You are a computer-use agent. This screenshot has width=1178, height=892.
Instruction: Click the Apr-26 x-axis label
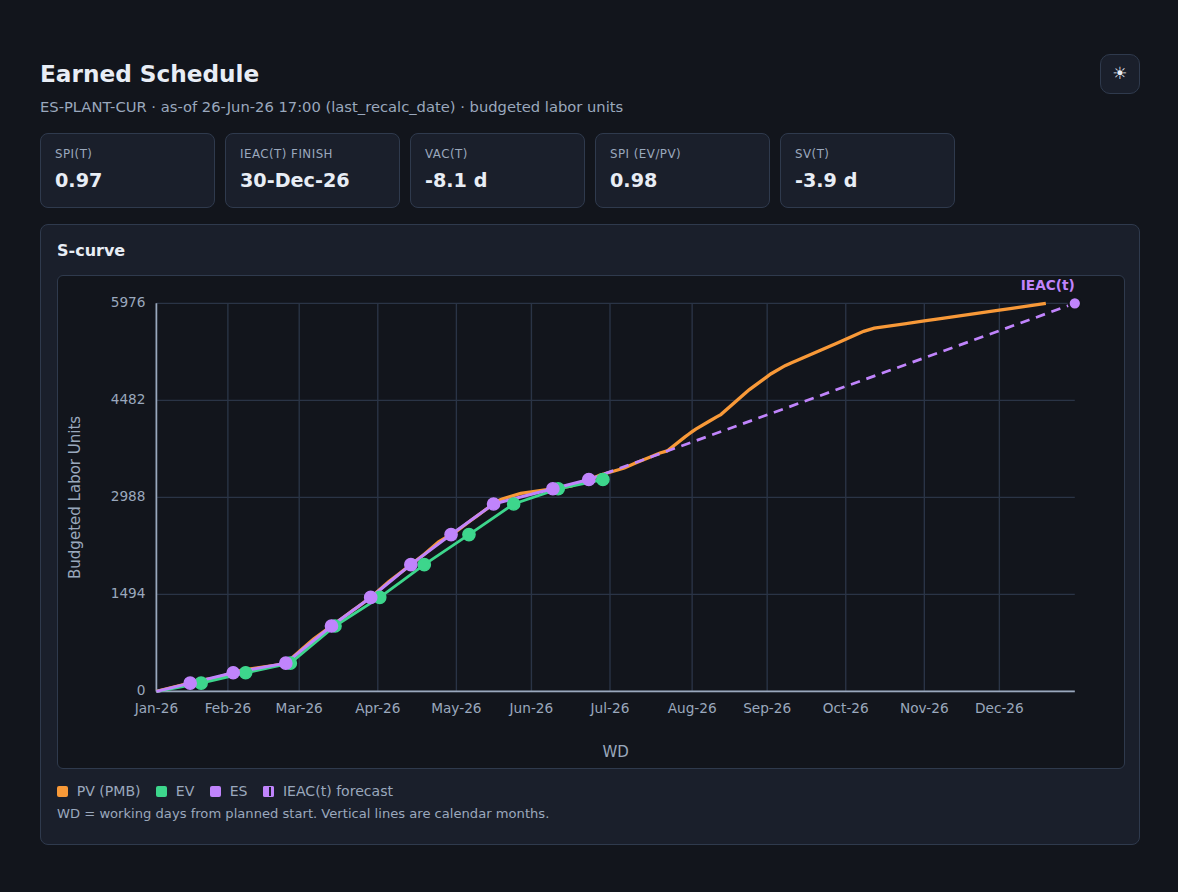pyautogui.click(x=377, y=708)
